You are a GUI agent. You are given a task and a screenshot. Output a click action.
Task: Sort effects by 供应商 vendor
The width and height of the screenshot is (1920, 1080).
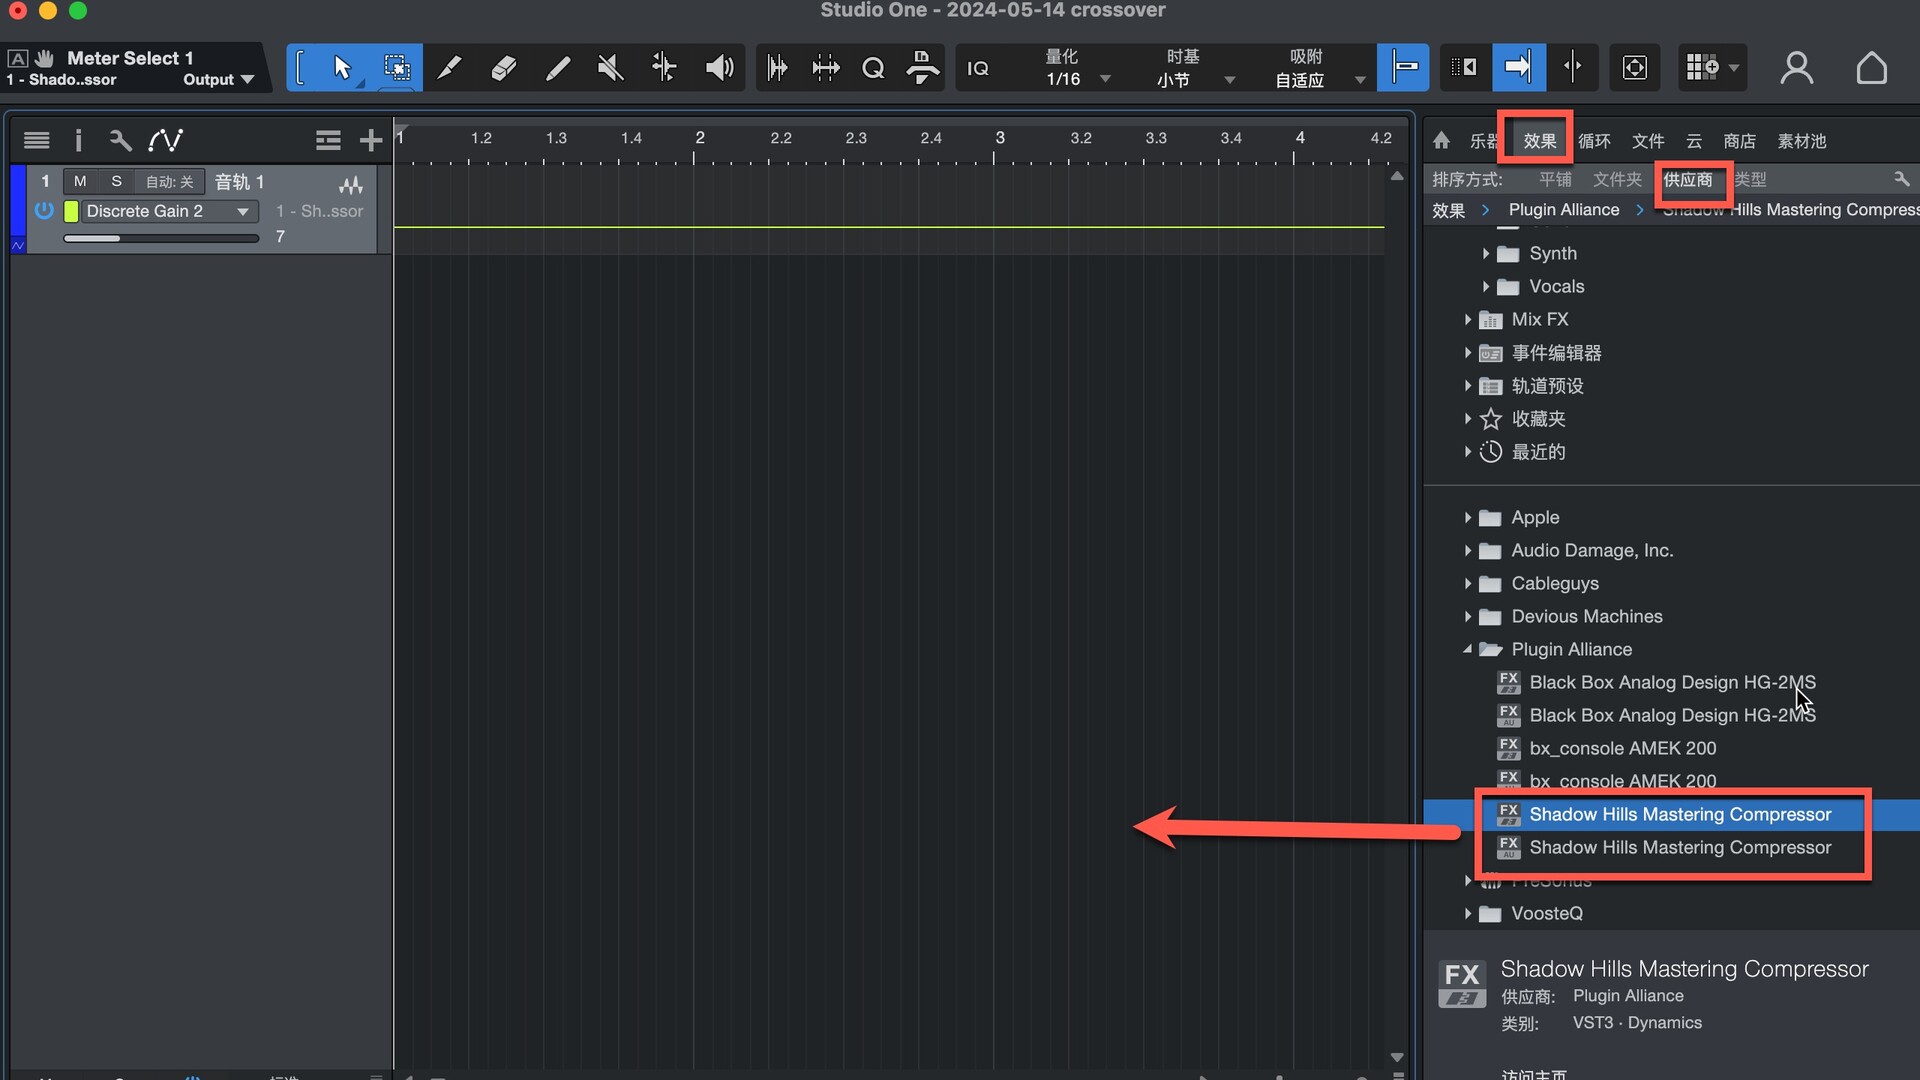tap(1688, 179)
